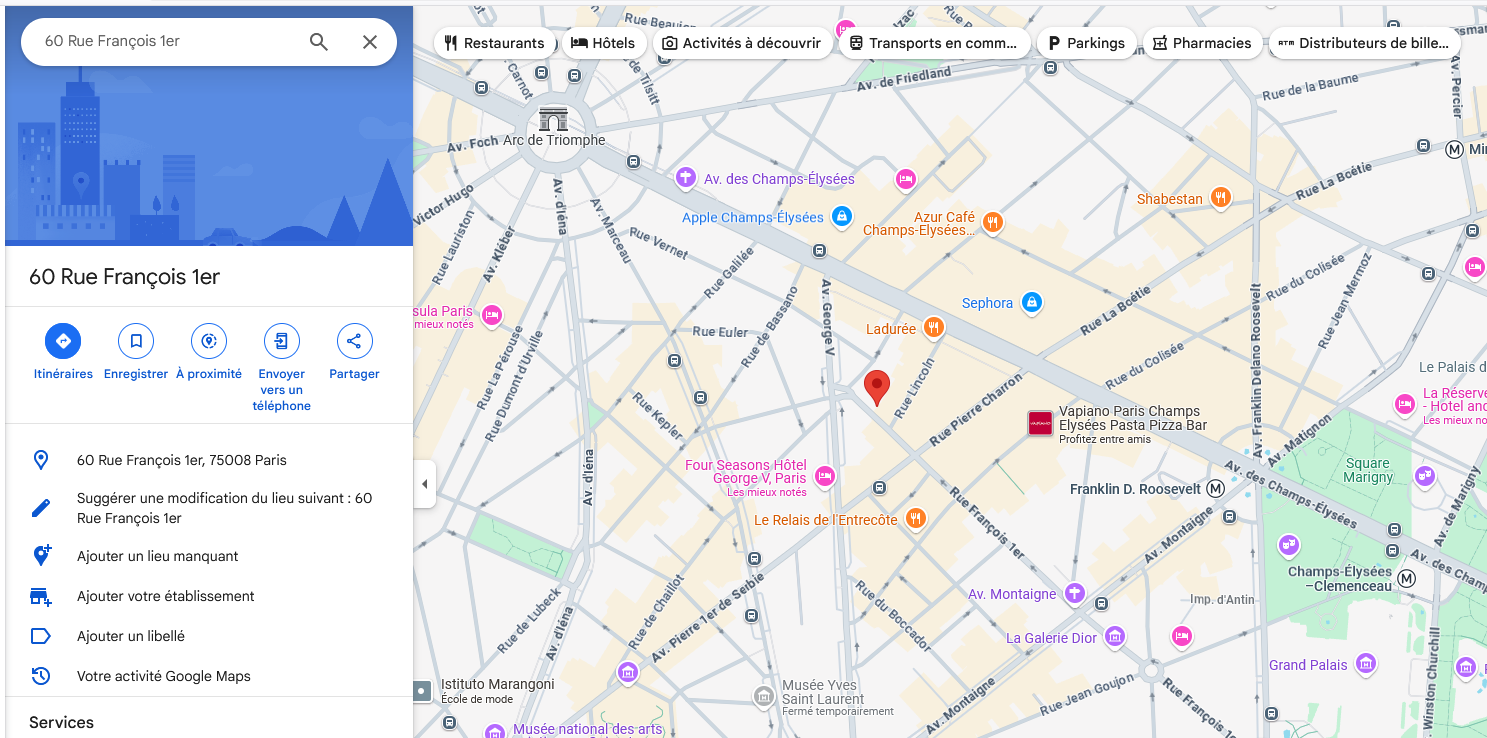This screenshot has width=1487, height=738.
Task: Click Franklin D. Roosevelt metro icon
Action: [x=1216, y=489]
